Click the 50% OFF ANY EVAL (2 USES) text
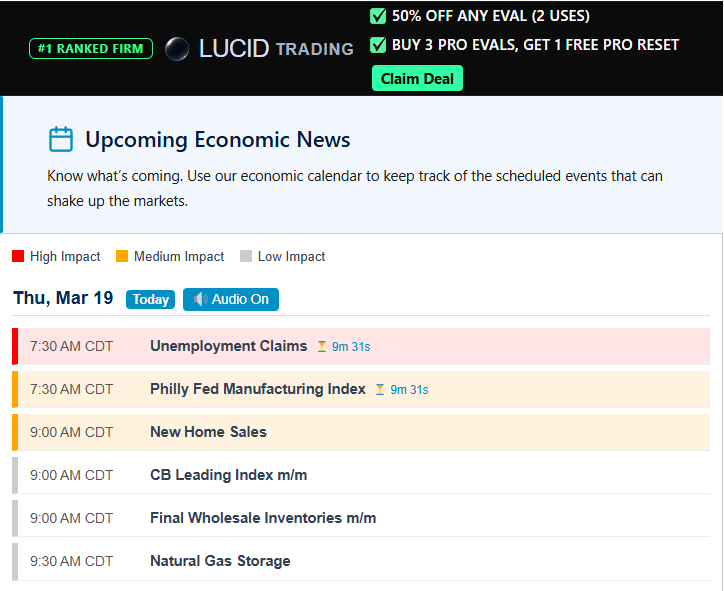 pyautogui.click(x=491, y=16)
